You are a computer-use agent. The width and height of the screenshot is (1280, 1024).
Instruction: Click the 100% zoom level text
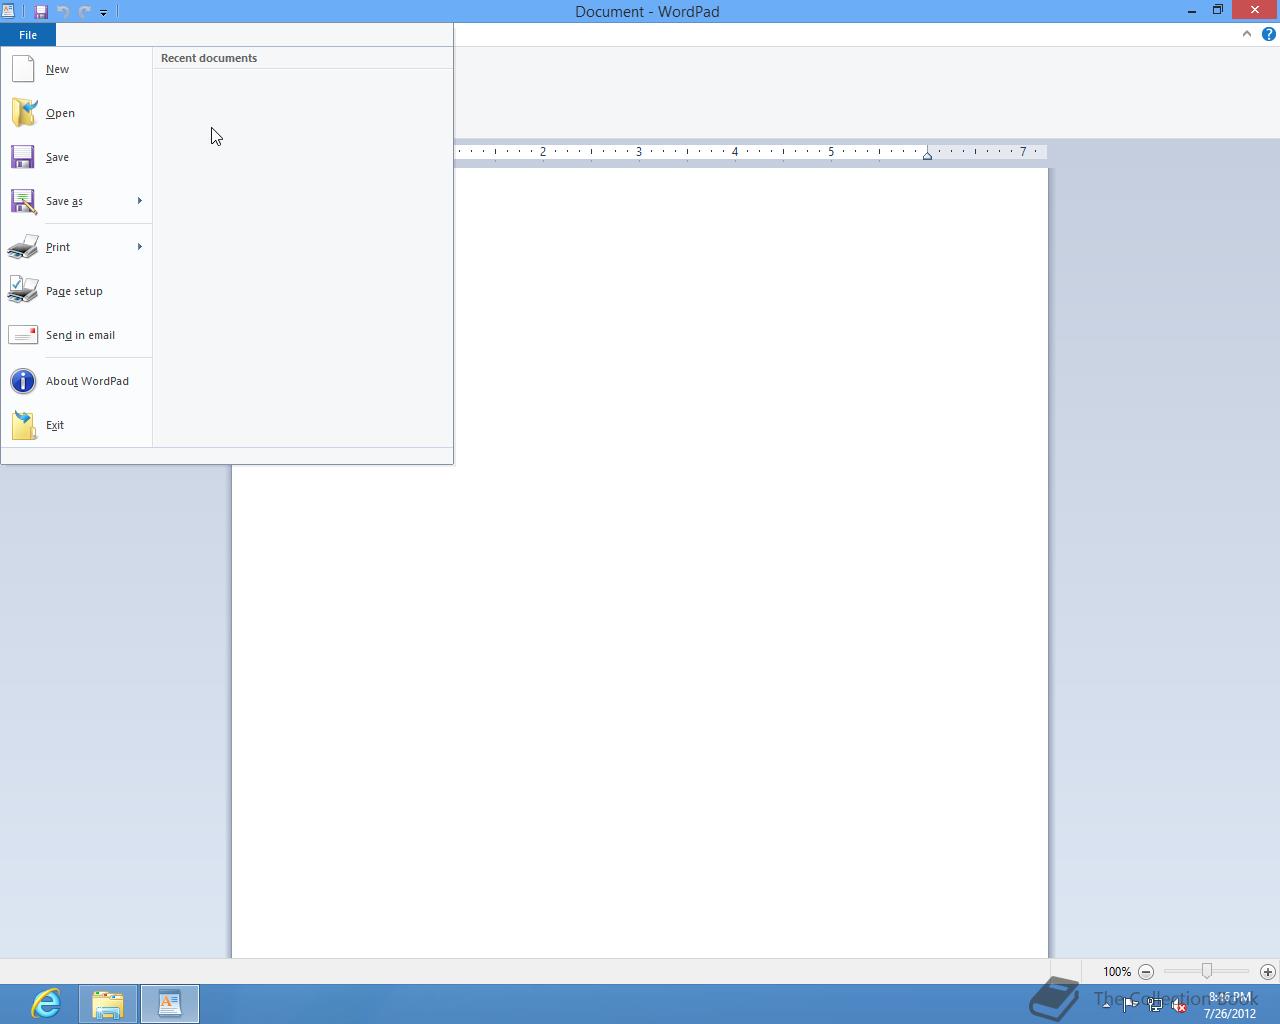[1117, 971]
